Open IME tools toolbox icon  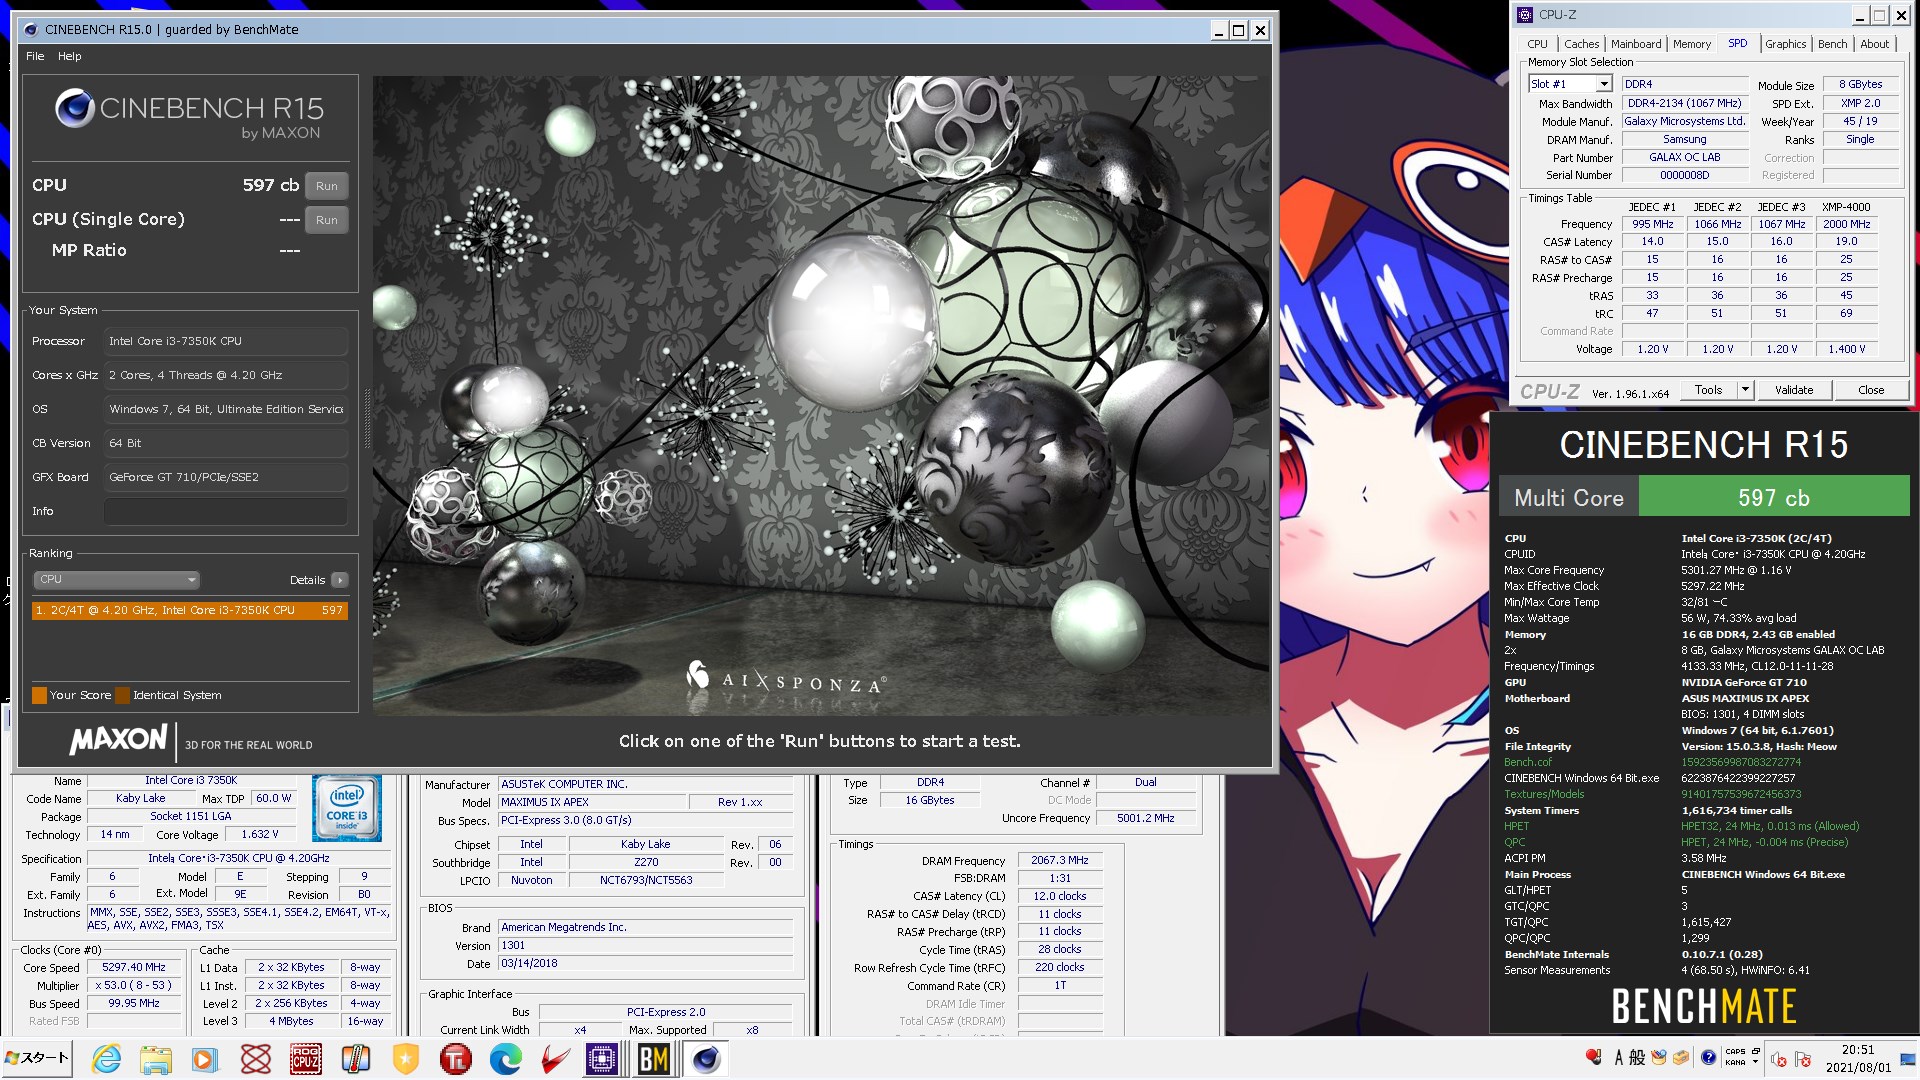[1681, 1057]
